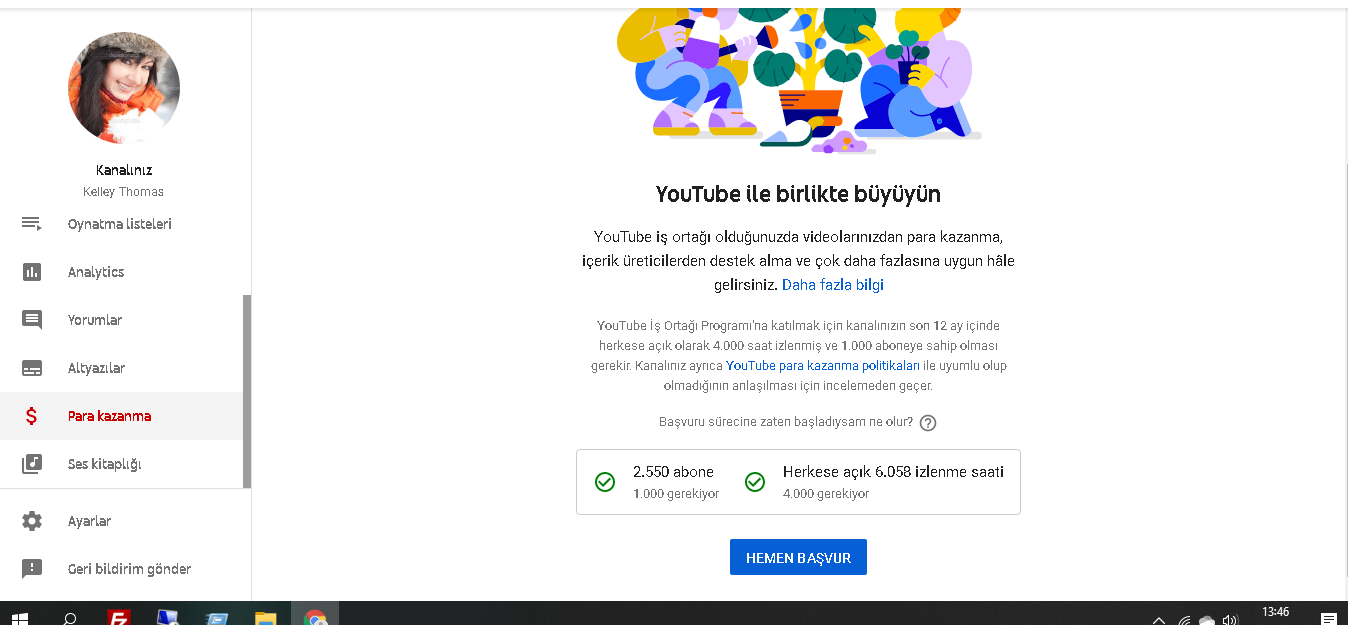This screenshot has height=625, width=1348.
Task: Click the 4.000 gerekiyor text
Action: [826, 494]
